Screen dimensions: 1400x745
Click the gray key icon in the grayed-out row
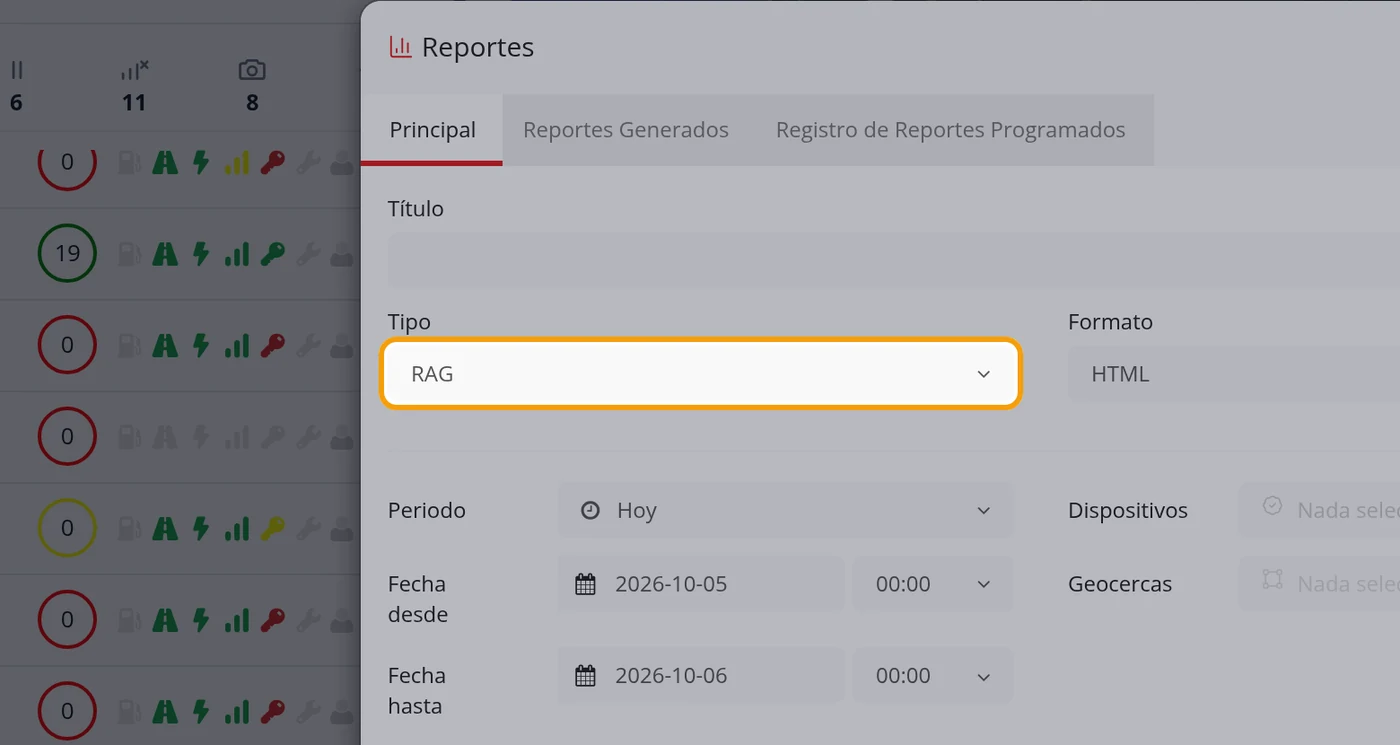[x=272, y=436]
